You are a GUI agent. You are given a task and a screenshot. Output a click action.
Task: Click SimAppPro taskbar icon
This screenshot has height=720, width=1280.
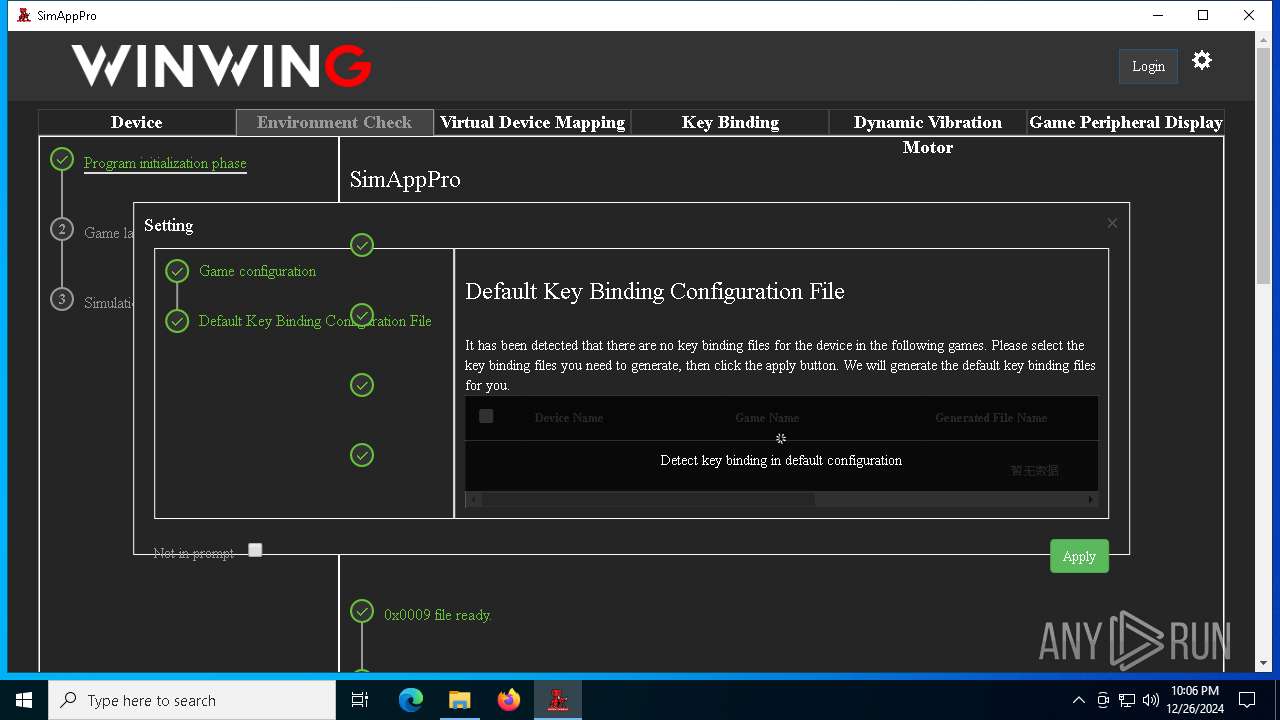pyautogui.click(x=557, y=700)
